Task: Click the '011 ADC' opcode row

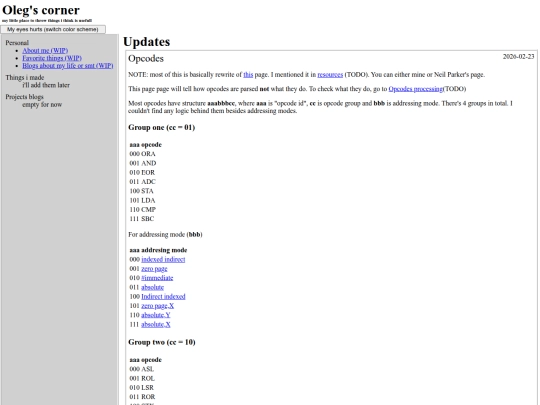Action: click(143, 182)
